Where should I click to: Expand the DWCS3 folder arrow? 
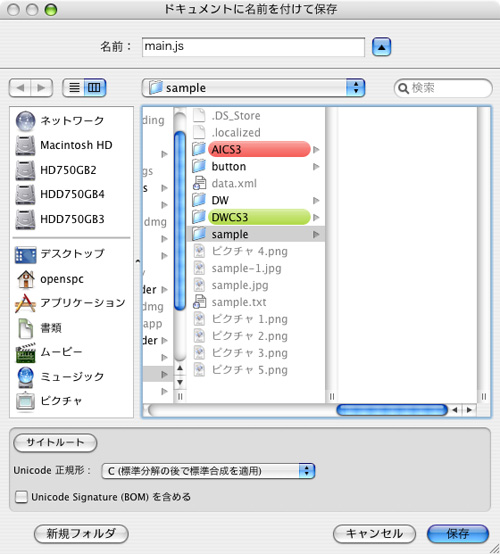click(316, 217)
